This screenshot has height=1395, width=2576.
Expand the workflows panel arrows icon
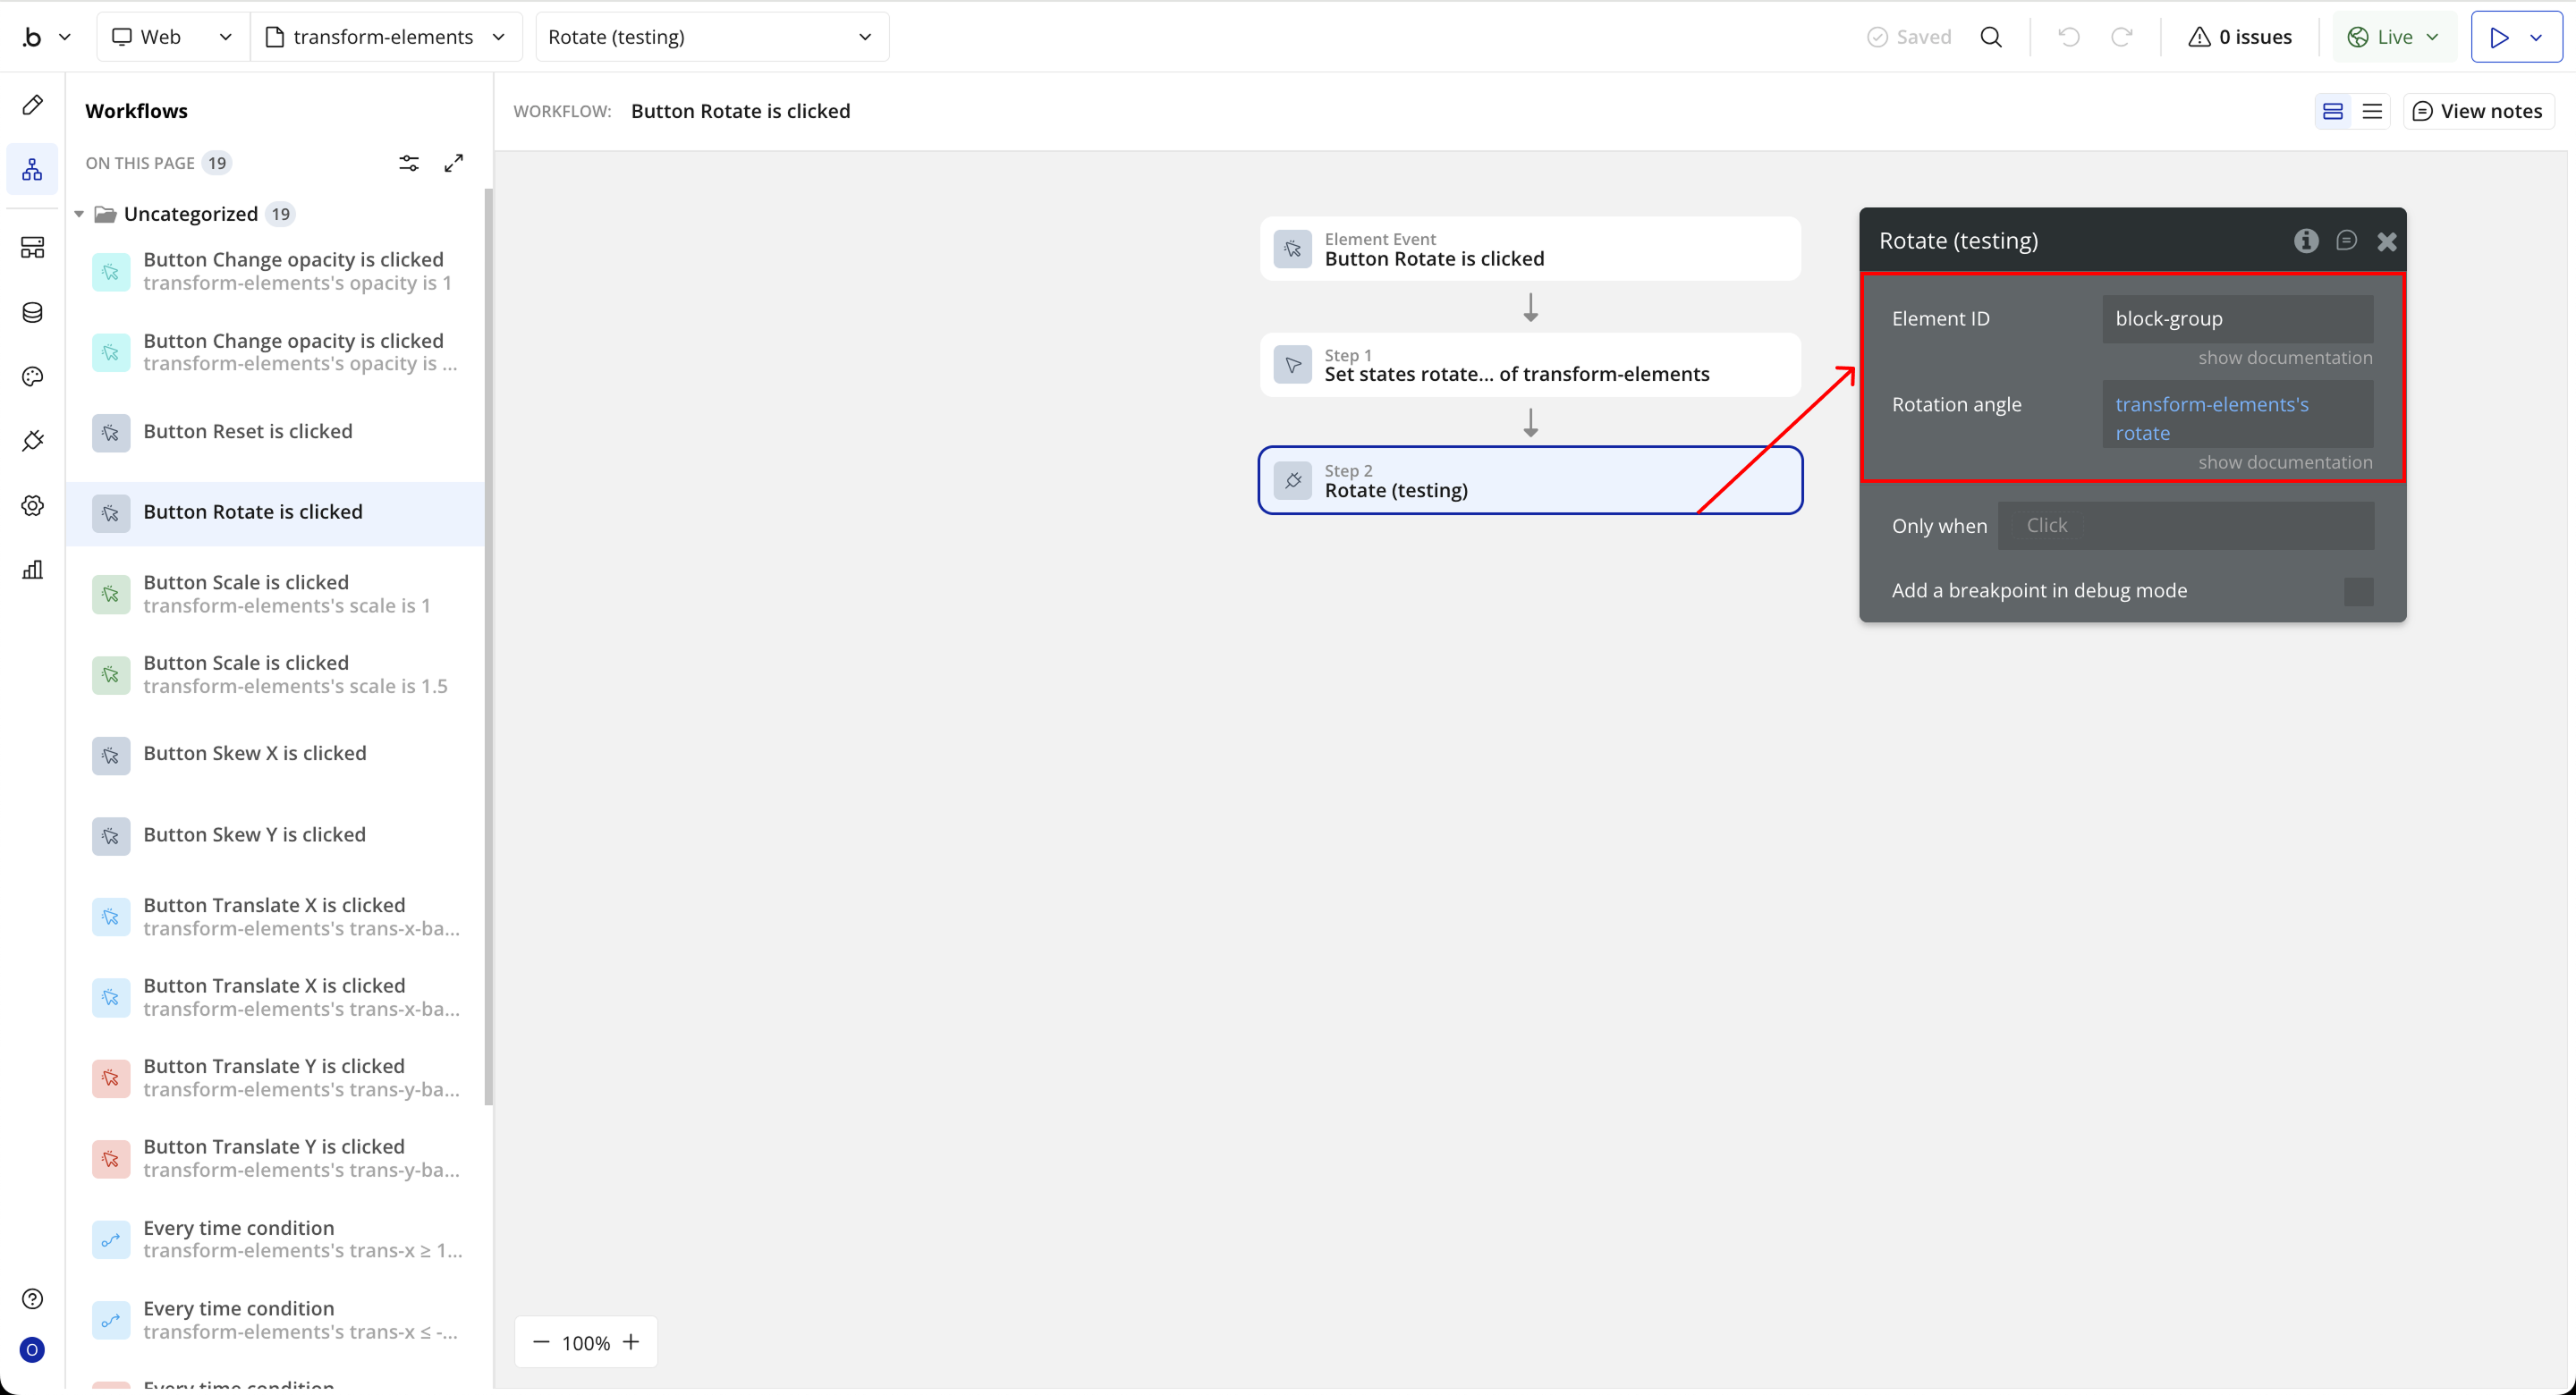(454, 163)
